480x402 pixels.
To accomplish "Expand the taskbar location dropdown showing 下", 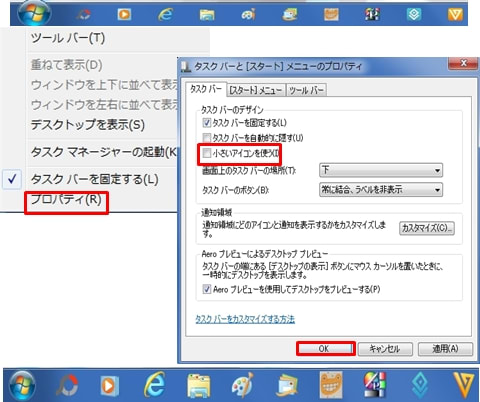I will 381,170.
